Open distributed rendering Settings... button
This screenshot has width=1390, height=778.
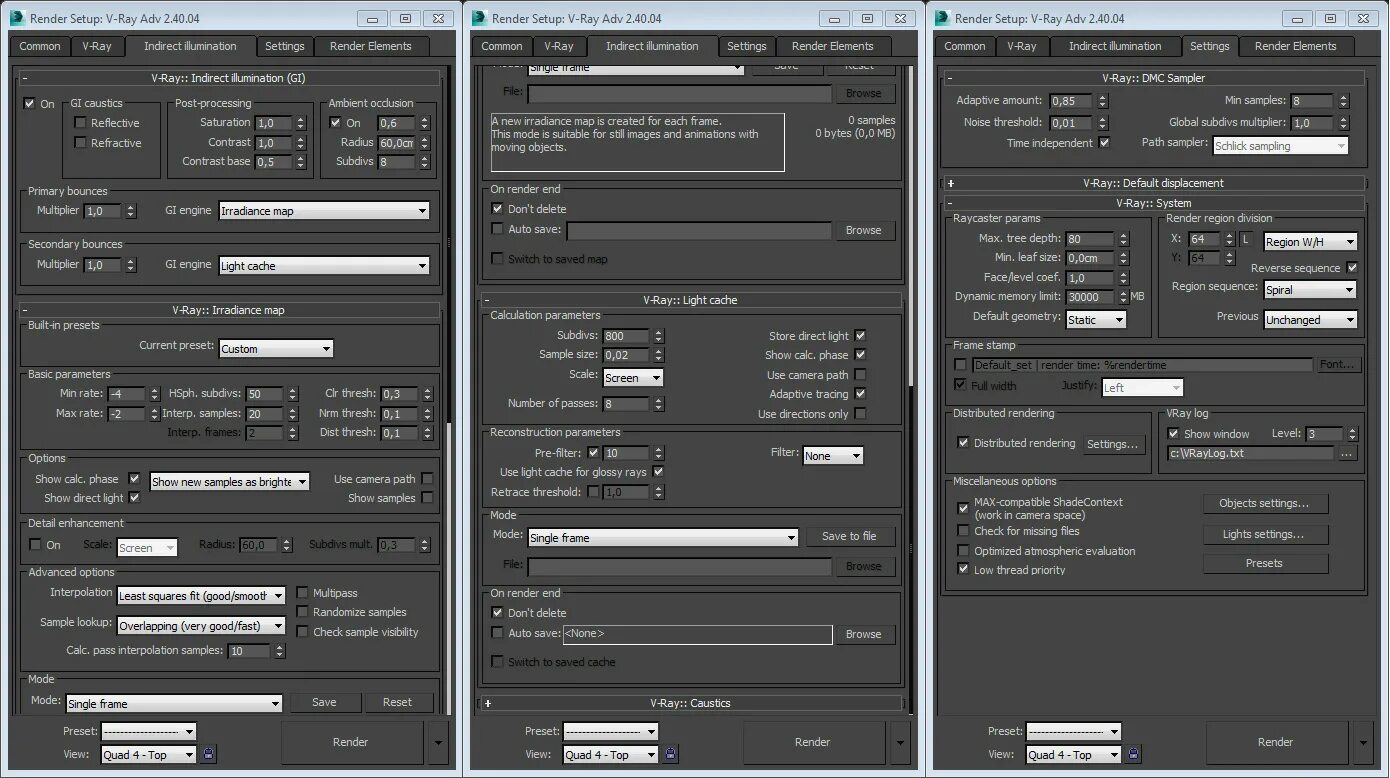(x=1112, y=444)
